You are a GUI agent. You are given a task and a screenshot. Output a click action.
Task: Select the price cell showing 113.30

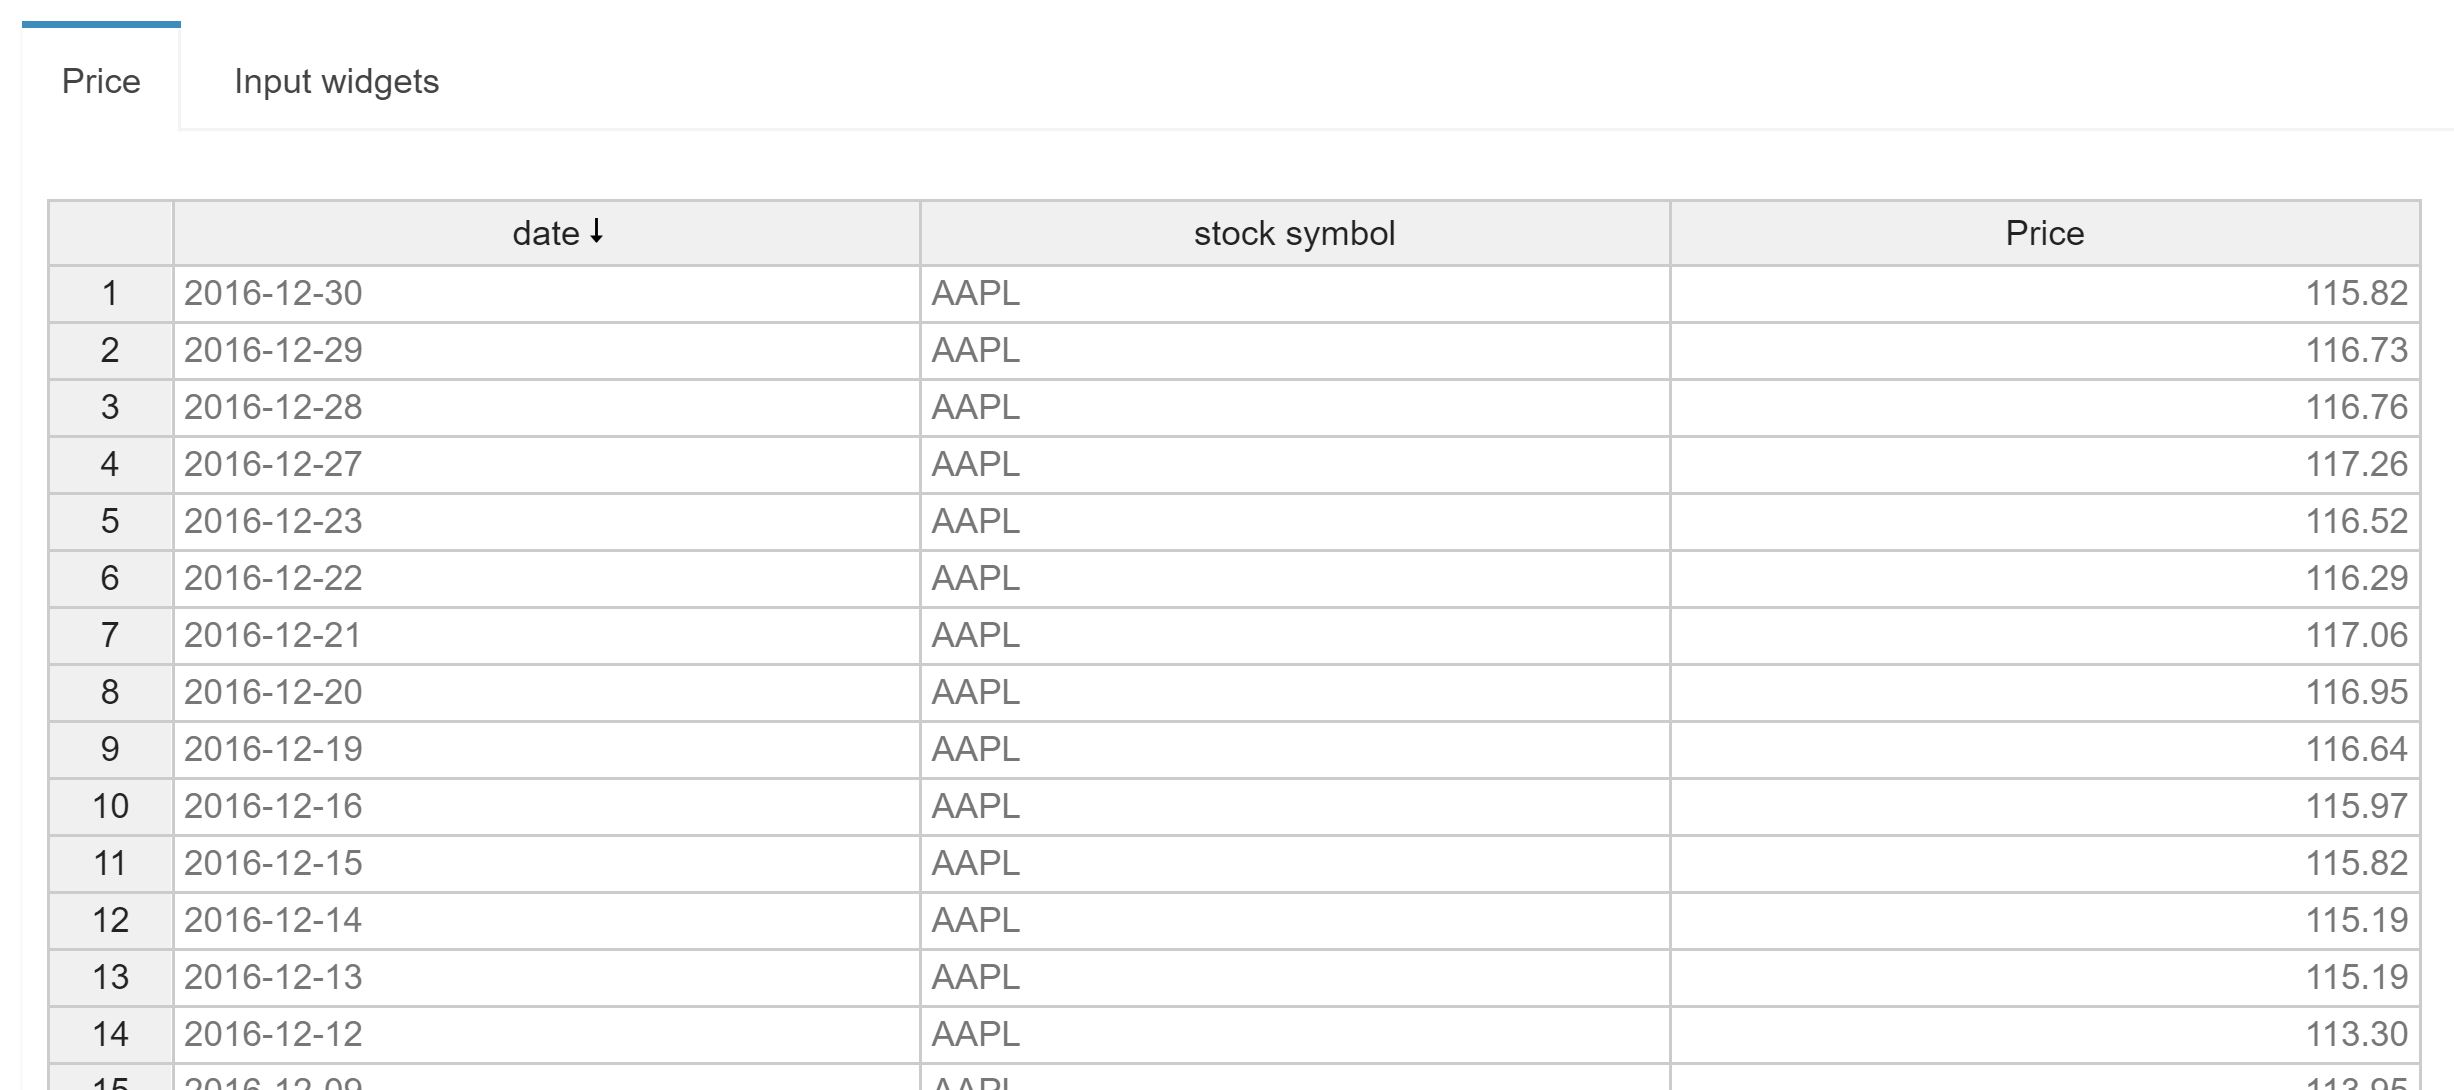click(x=2356, y=1034)
